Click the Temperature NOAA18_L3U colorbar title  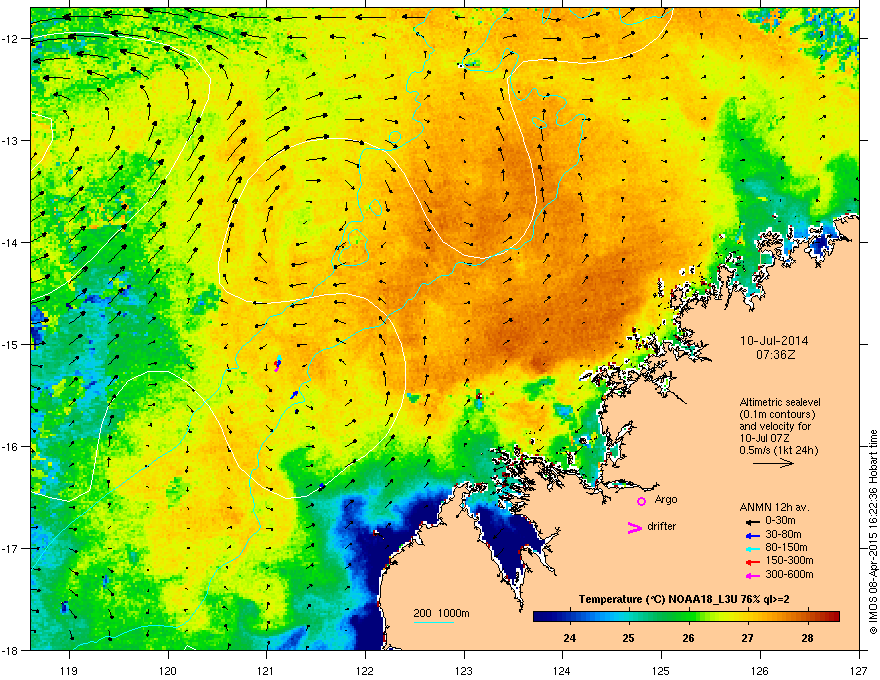684,599
